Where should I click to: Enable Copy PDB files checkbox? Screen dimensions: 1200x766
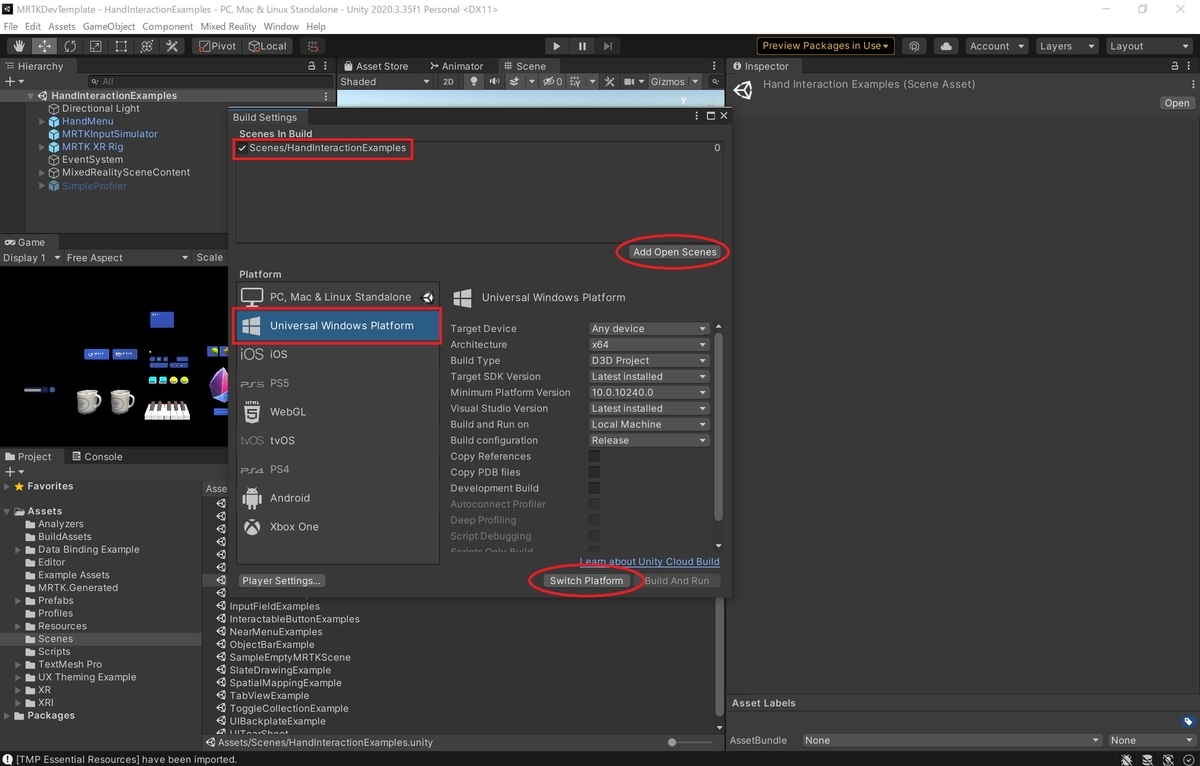pos(594,472)
